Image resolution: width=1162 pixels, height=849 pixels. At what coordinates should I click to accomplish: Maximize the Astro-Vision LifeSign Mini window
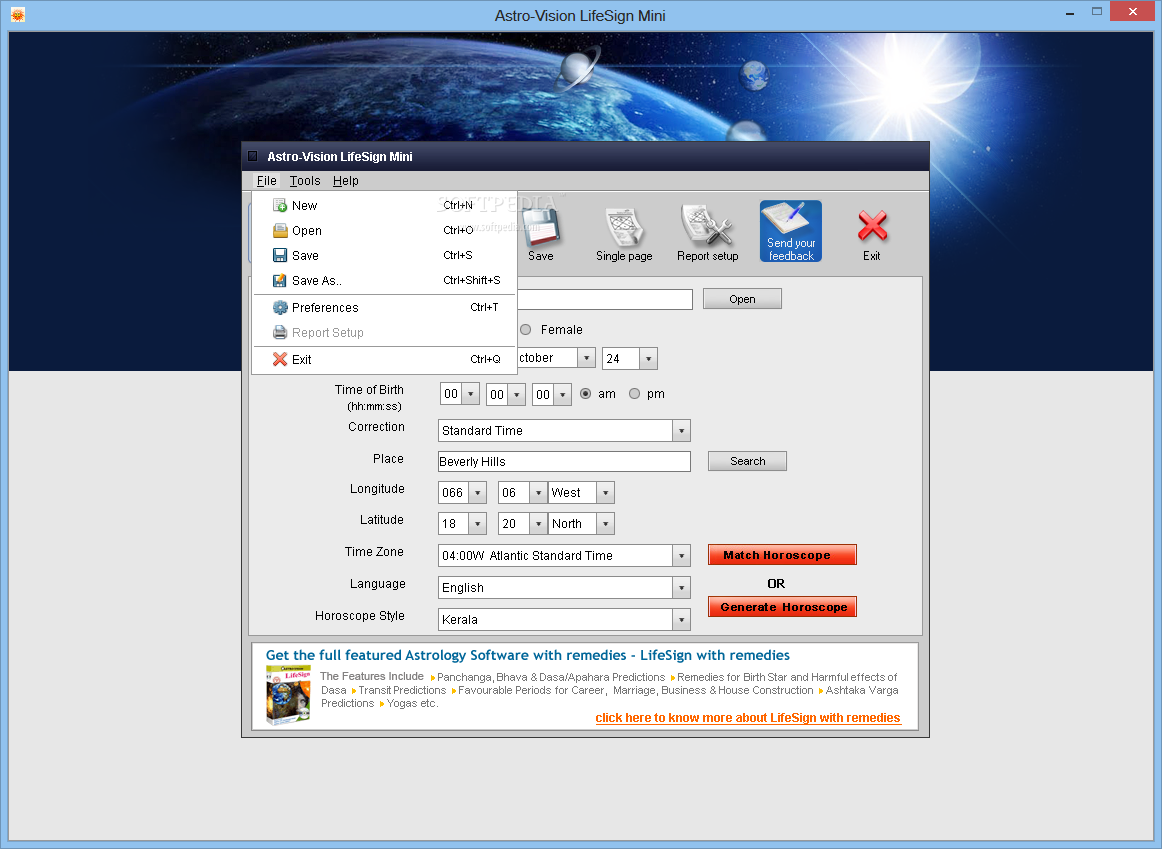pos(1097,11)
